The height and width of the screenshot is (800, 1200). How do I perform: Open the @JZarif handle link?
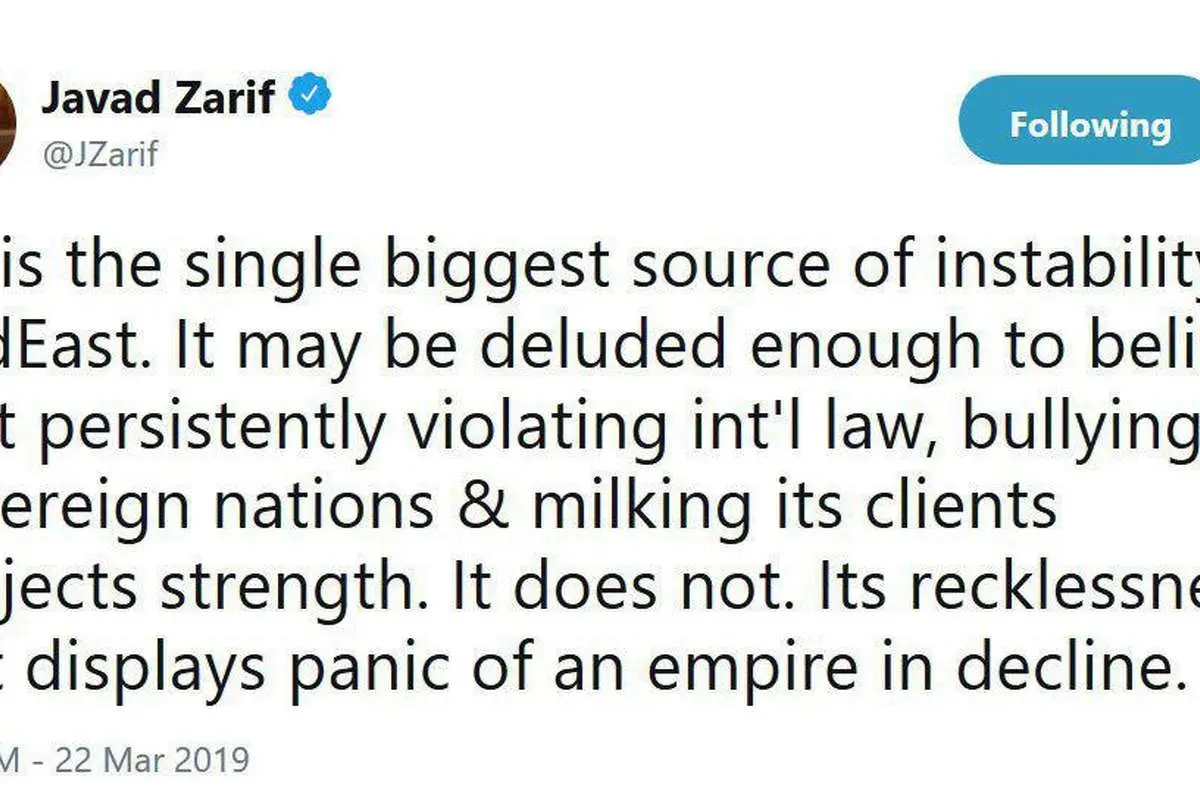(99, 154)
